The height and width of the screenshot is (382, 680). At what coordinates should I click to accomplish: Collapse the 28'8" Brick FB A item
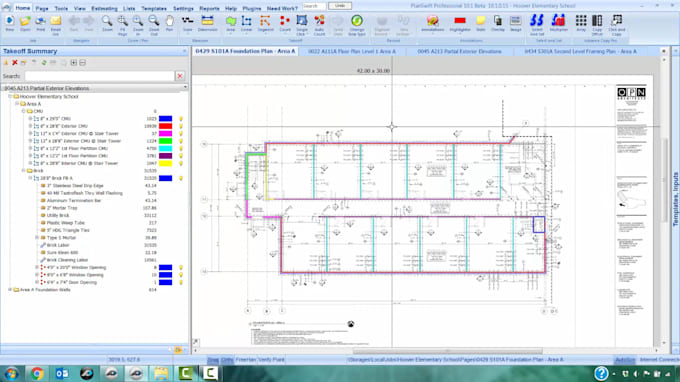(30, 178)
